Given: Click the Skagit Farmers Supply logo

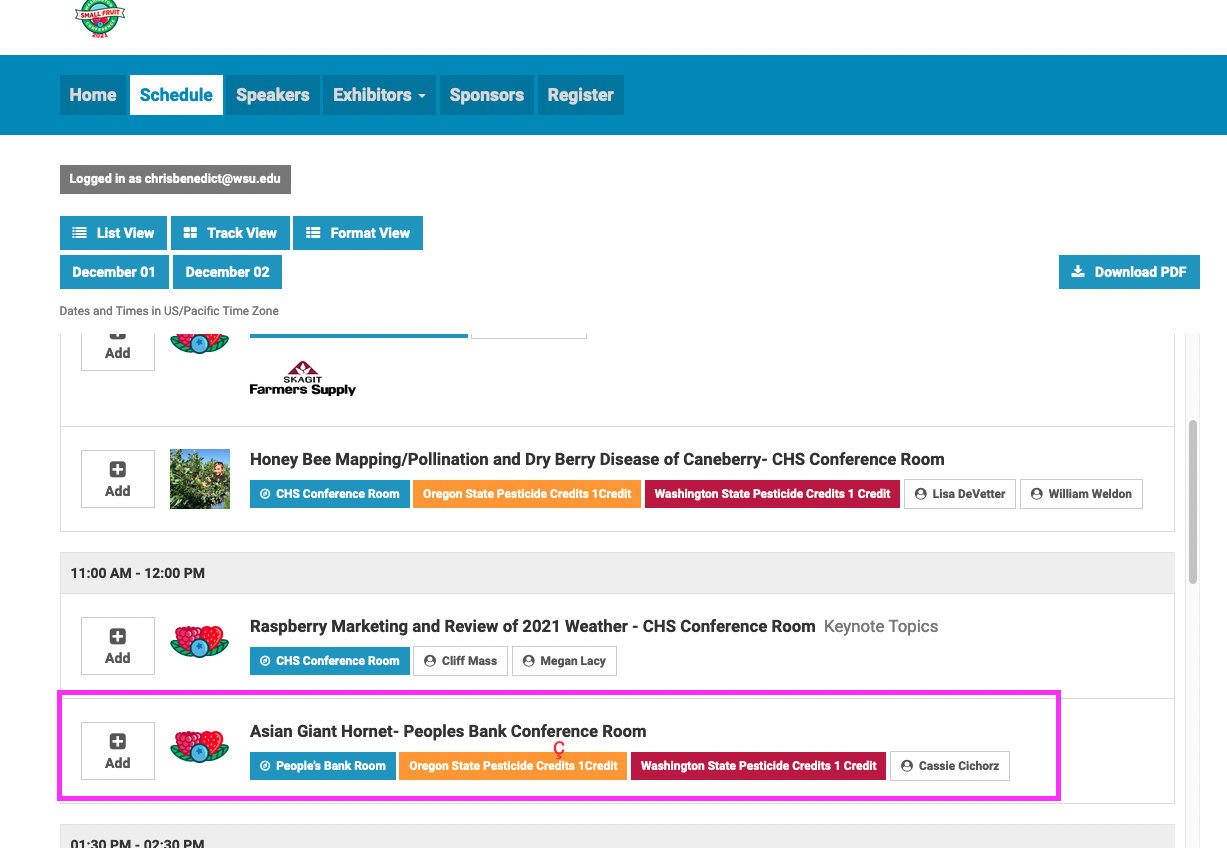Looking at the screenshot, I should (303, 379).
